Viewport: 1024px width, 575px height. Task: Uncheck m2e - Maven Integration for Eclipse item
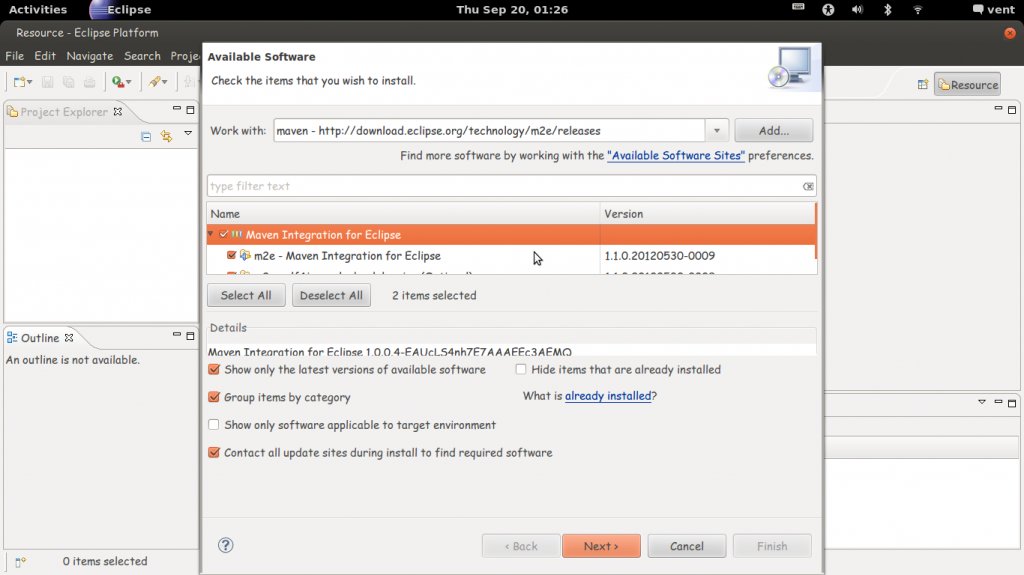[x=231, y=255]
